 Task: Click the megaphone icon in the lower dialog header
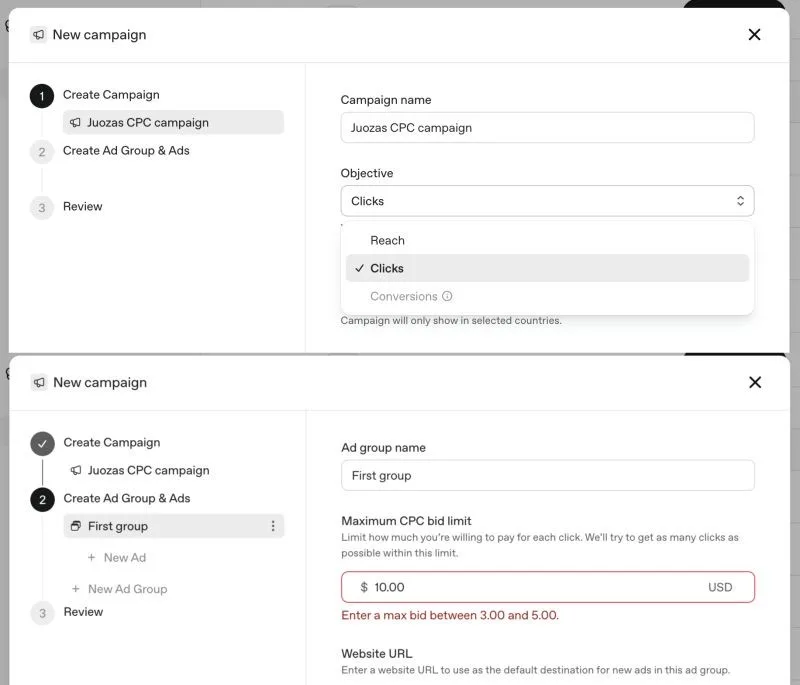point(39,383)
